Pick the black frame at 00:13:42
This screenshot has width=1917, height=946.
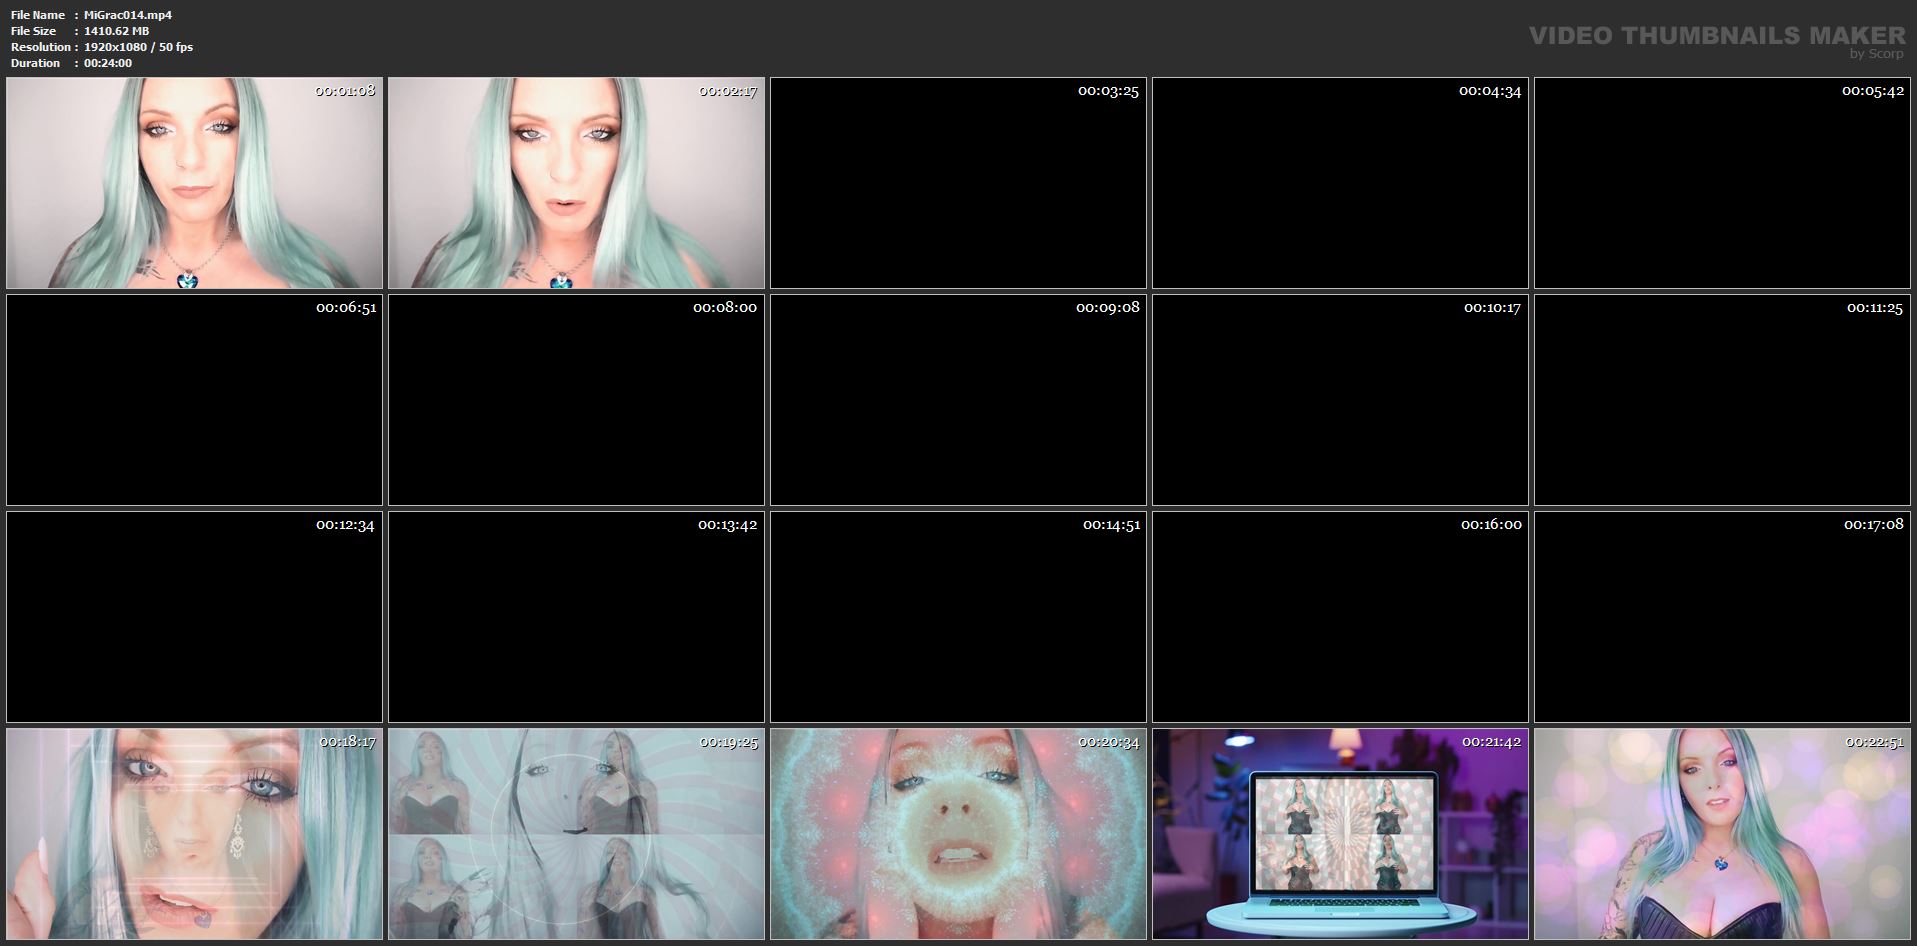(576, 617)
